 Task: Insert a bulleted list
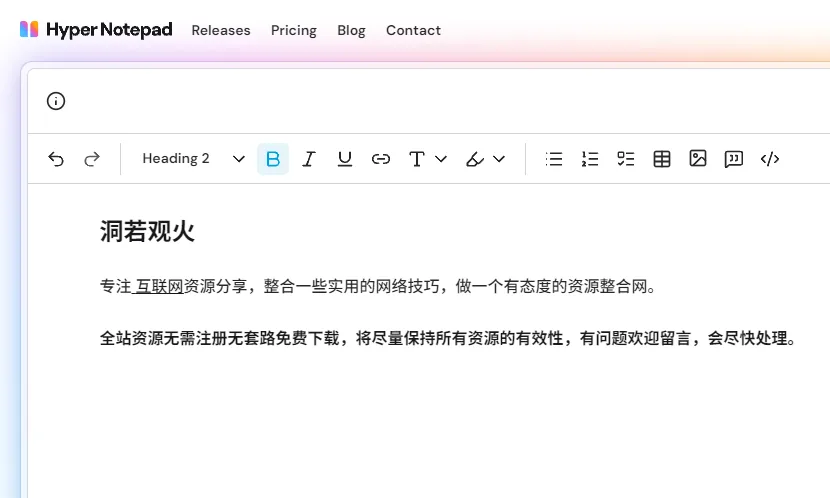[554, 159]
